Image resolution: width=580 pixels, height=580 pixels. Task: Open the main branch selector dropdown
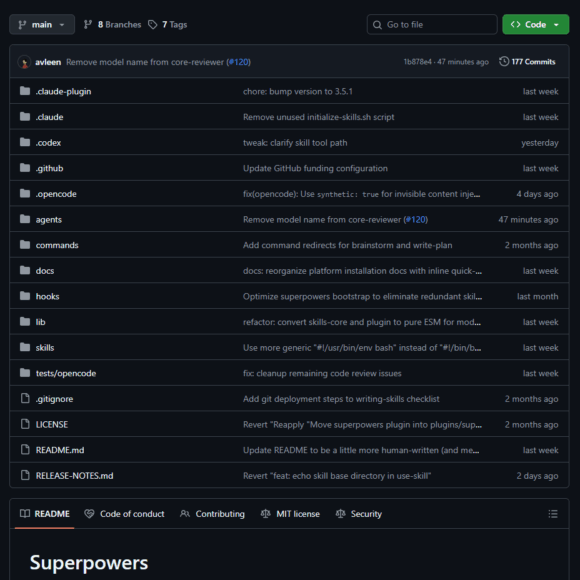pos(42,24)
